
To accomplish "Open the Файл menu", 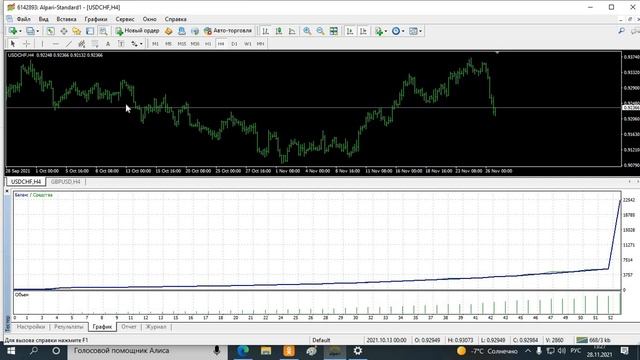I will (24, 19).
